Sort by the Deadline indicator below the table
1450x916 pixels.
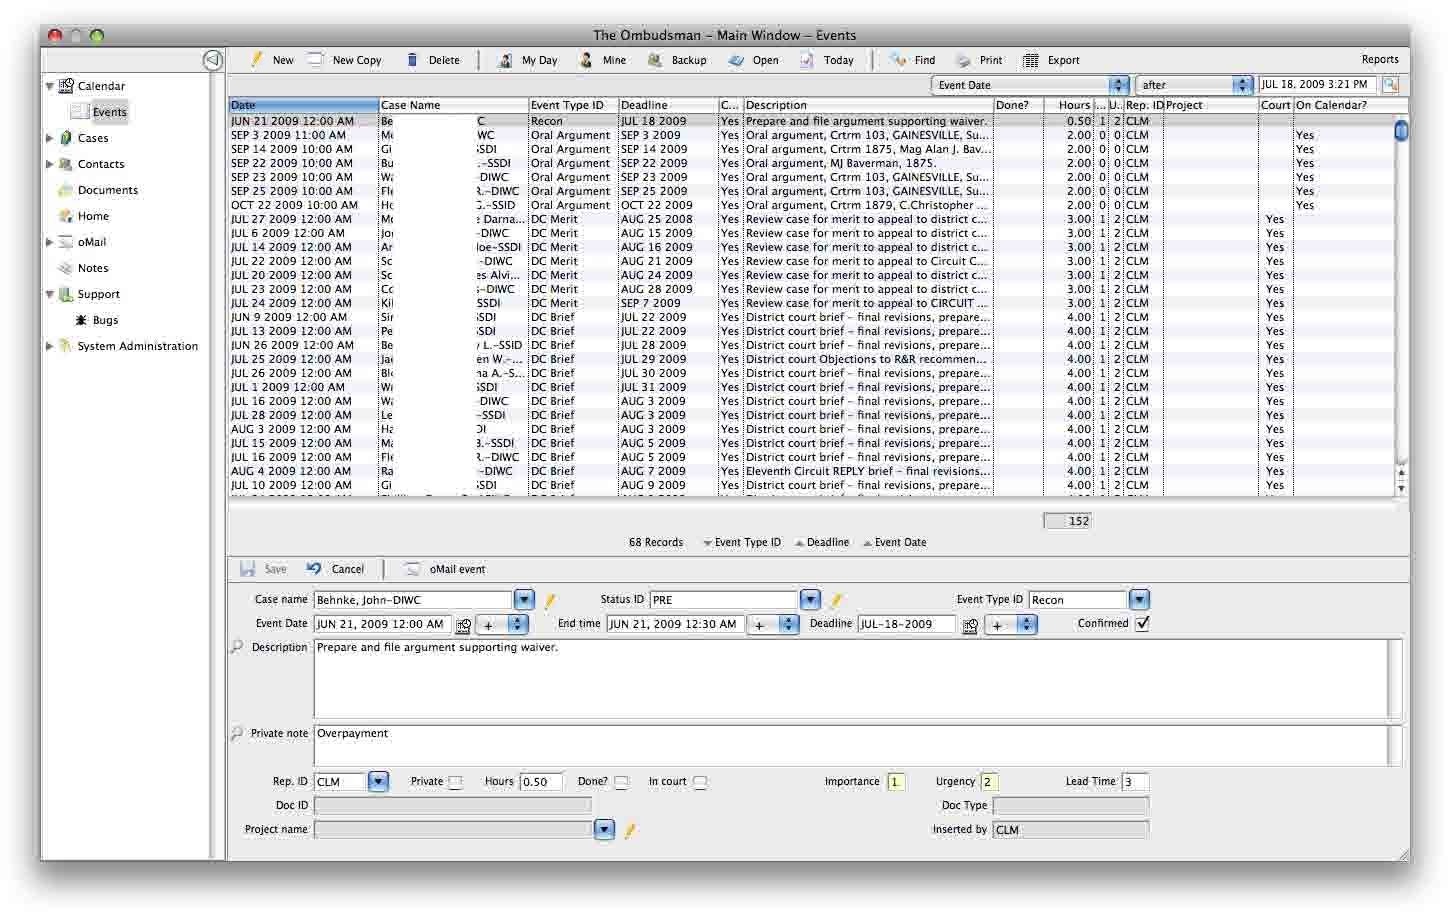tap(822, 543)
